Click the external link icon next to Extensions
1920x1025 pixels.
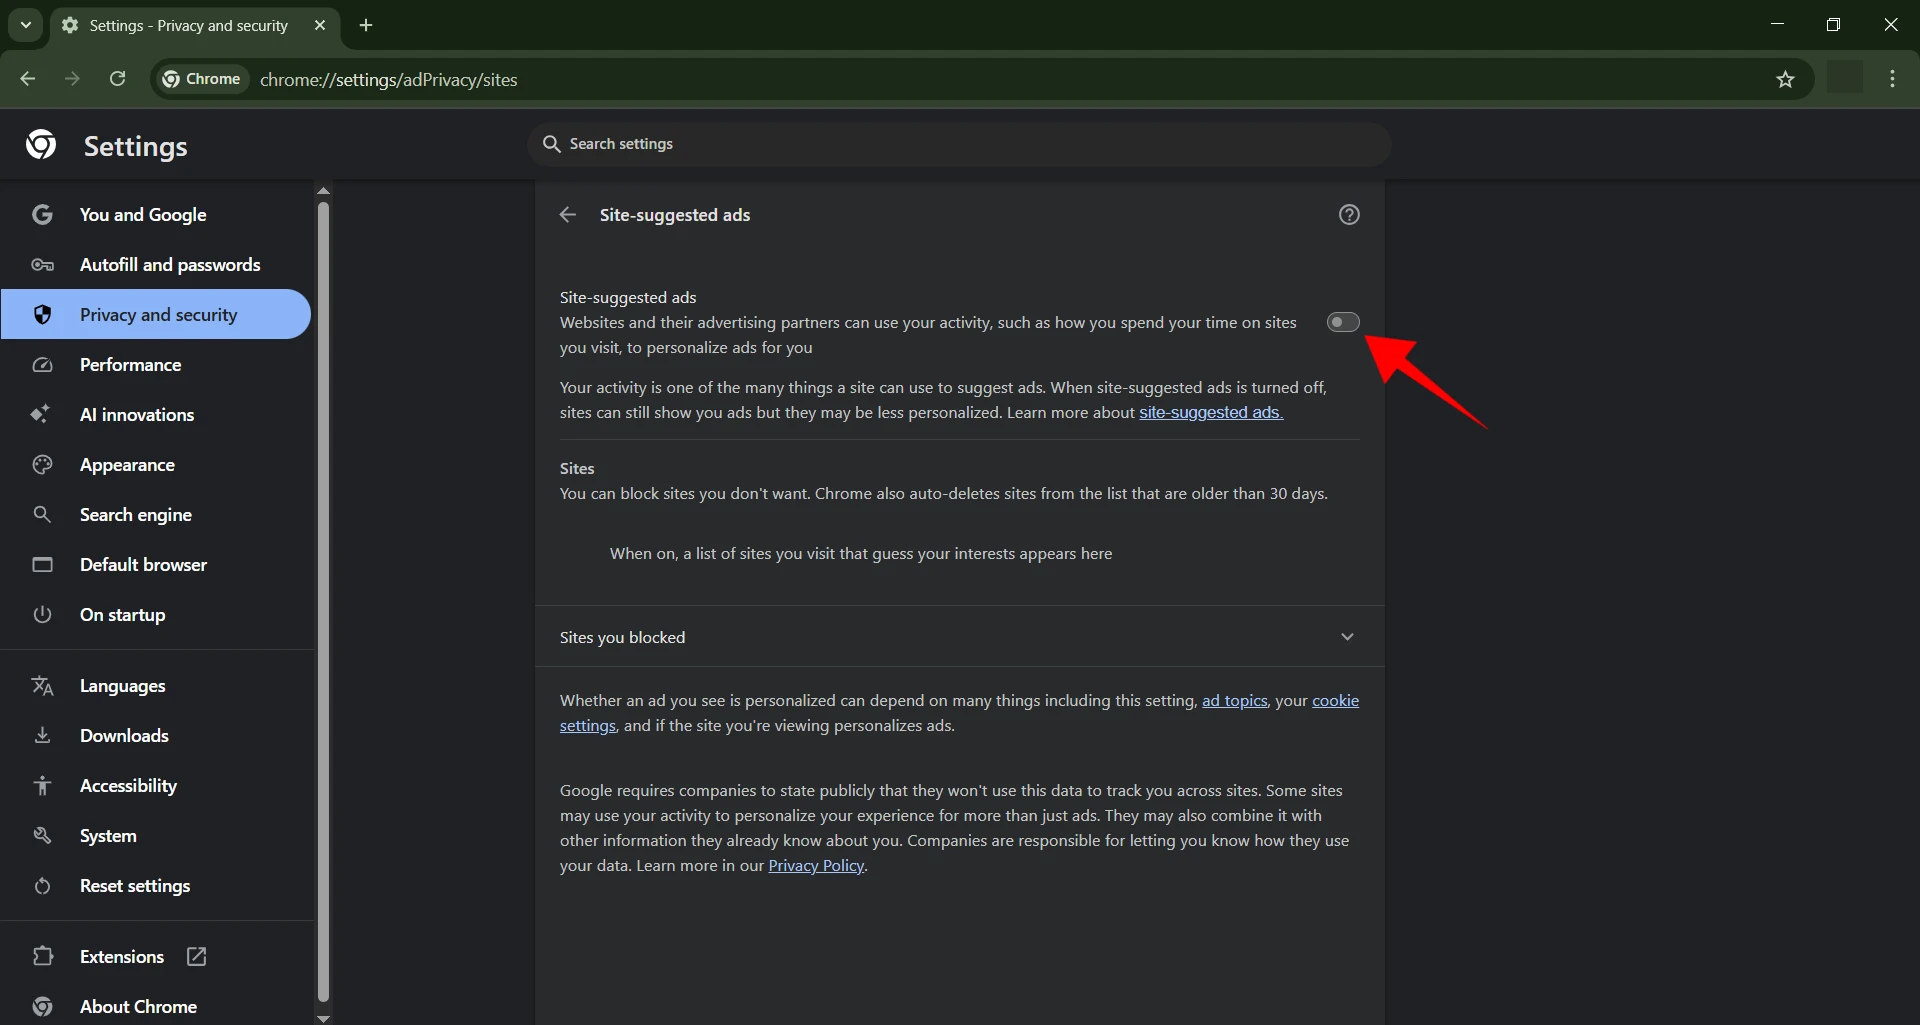[x=197, y=957]
